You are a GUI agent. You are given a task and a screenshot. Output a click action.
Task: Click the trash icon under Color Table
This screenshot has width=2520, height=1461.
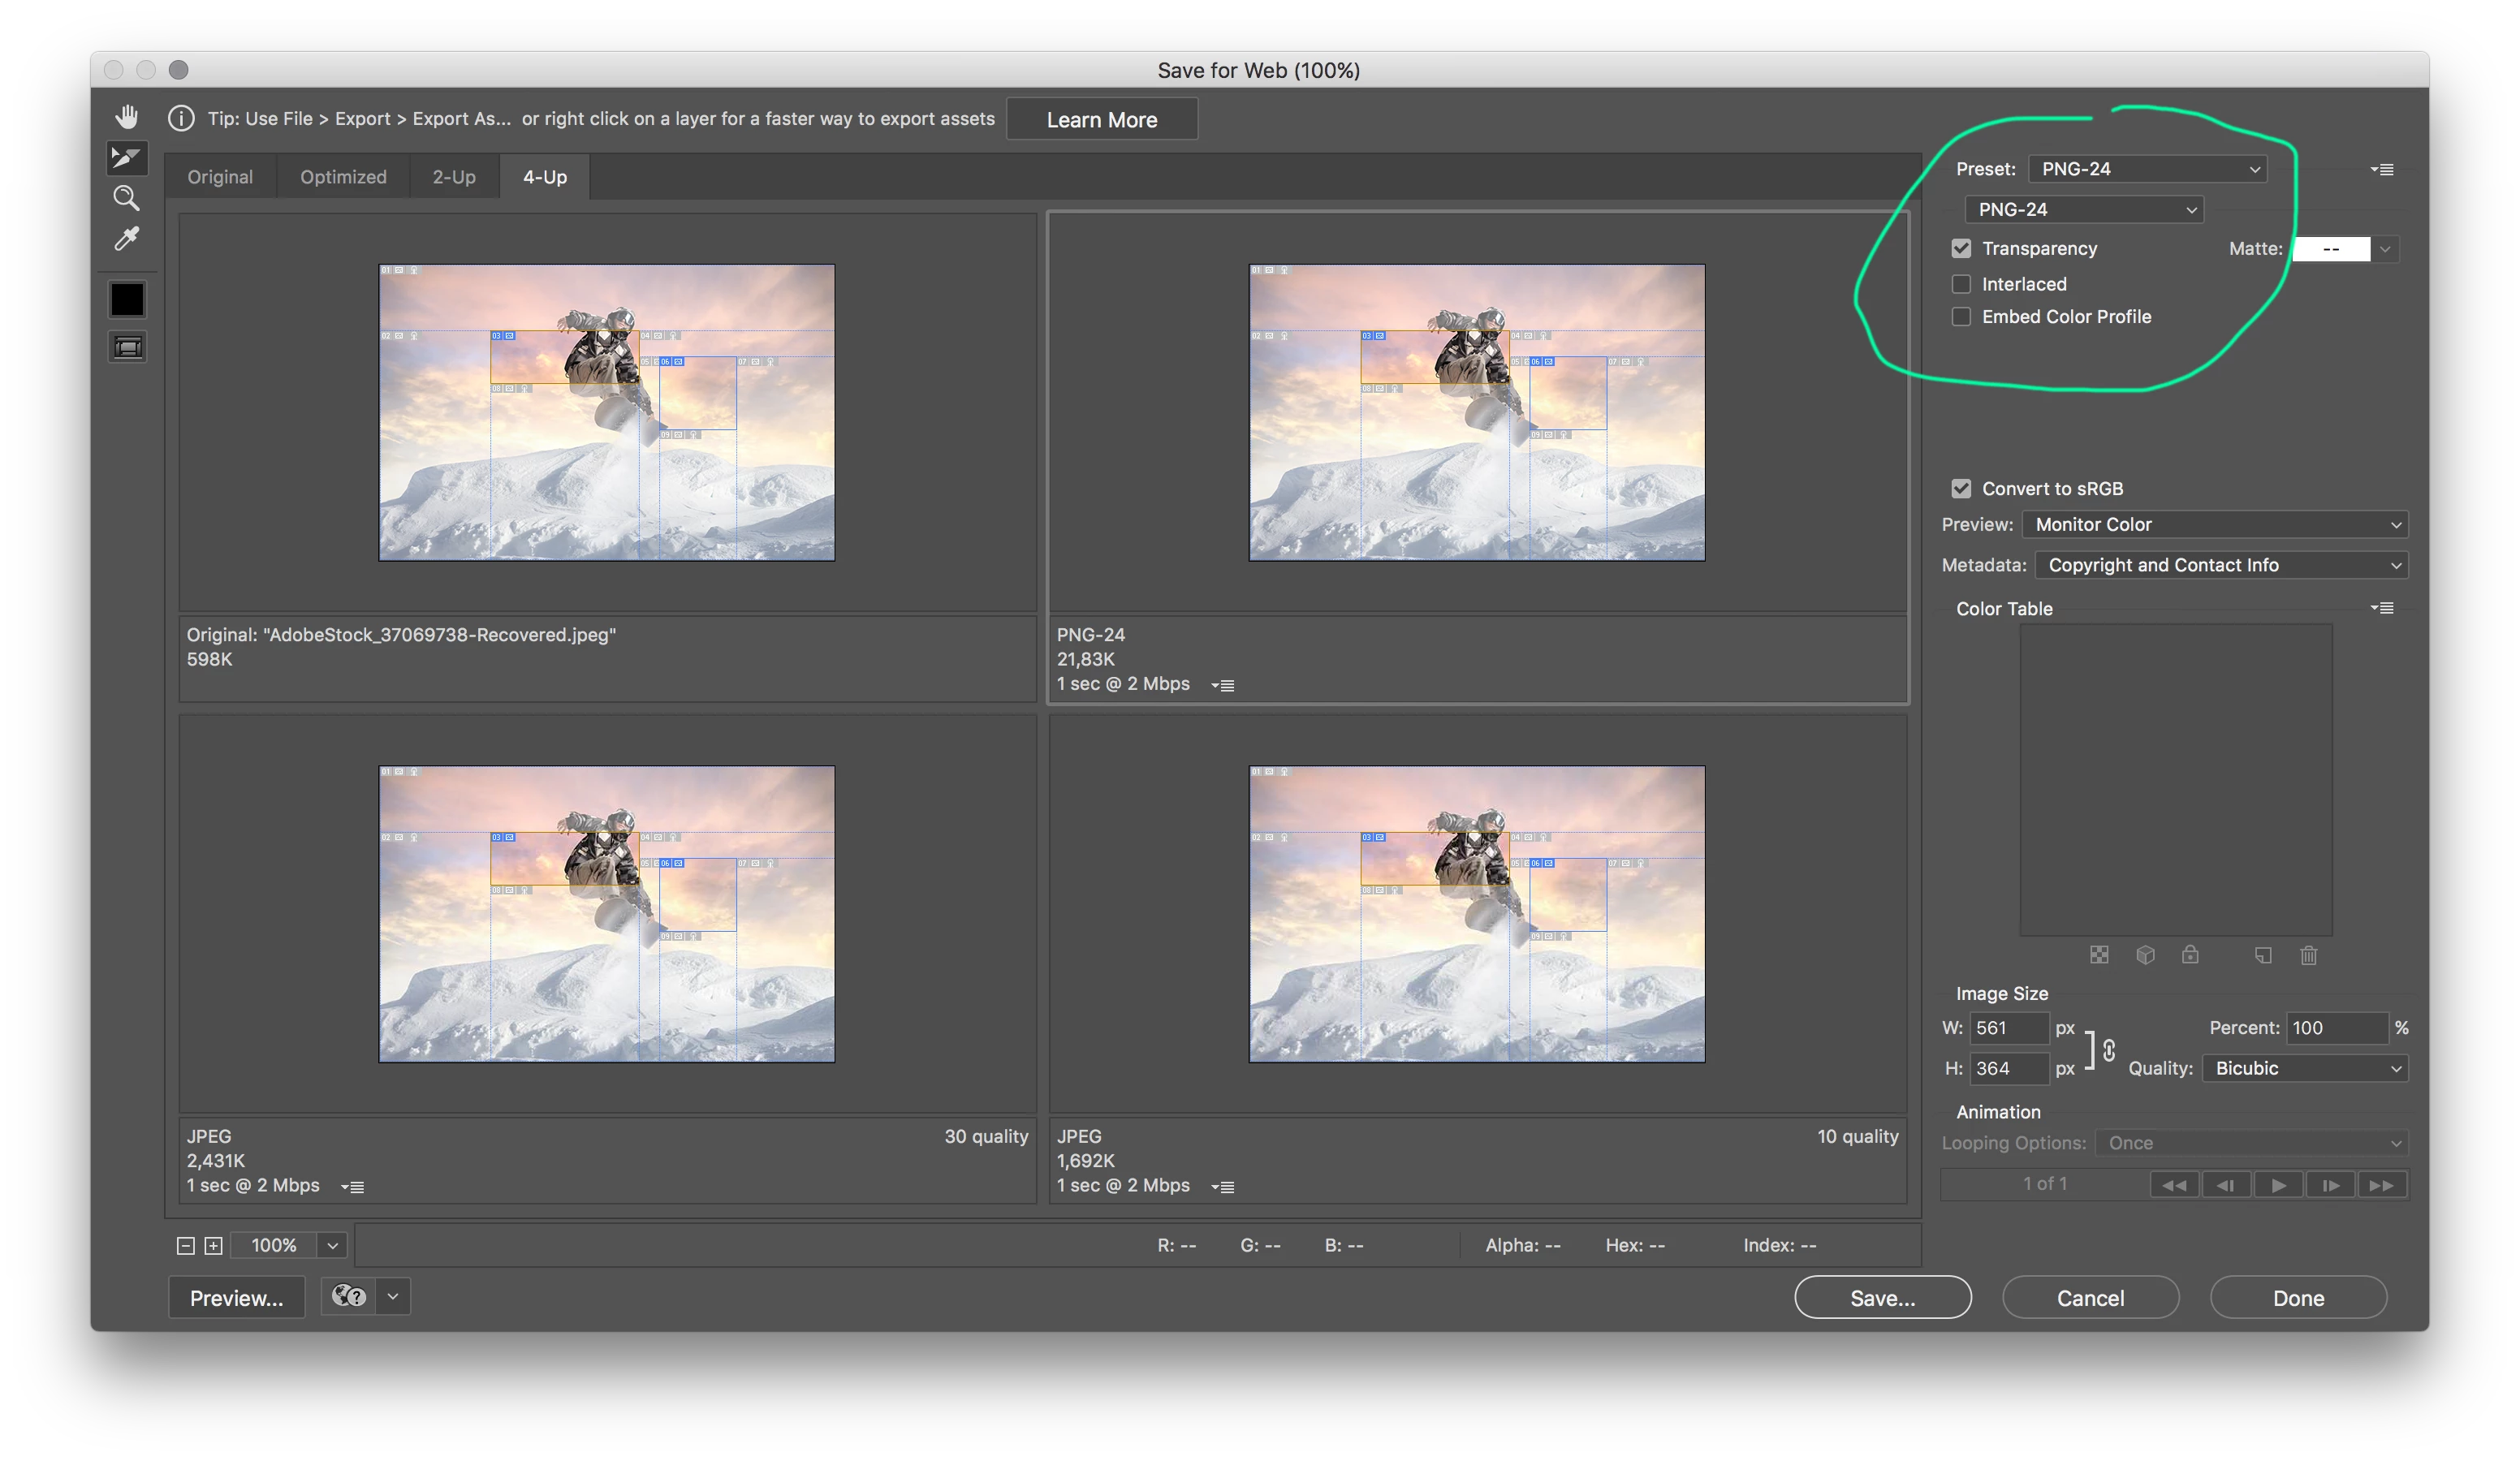(2308, 955)
